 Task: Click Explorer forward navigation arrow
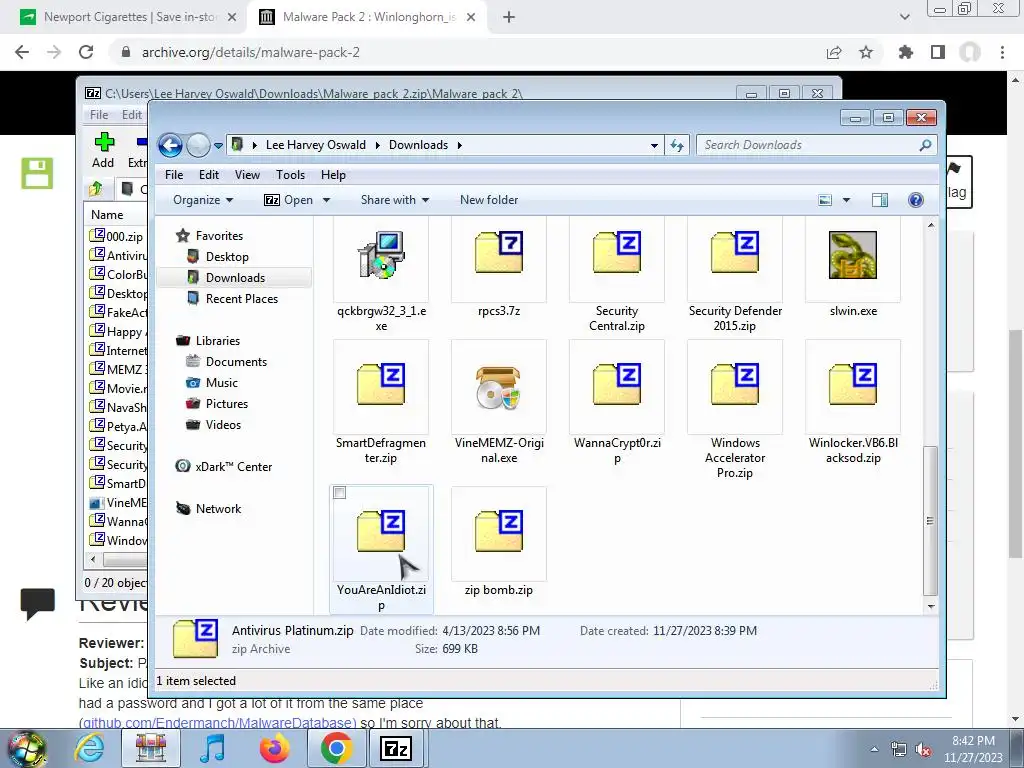tap(198, 145)
